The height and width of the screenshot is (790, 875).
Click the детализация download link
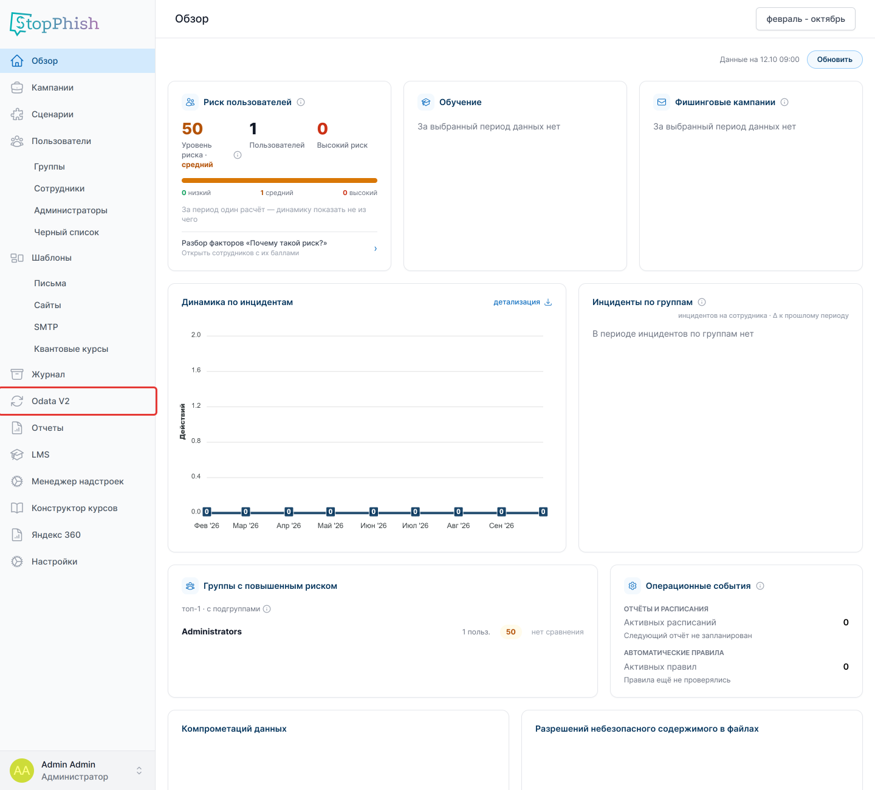coord(522,302)
